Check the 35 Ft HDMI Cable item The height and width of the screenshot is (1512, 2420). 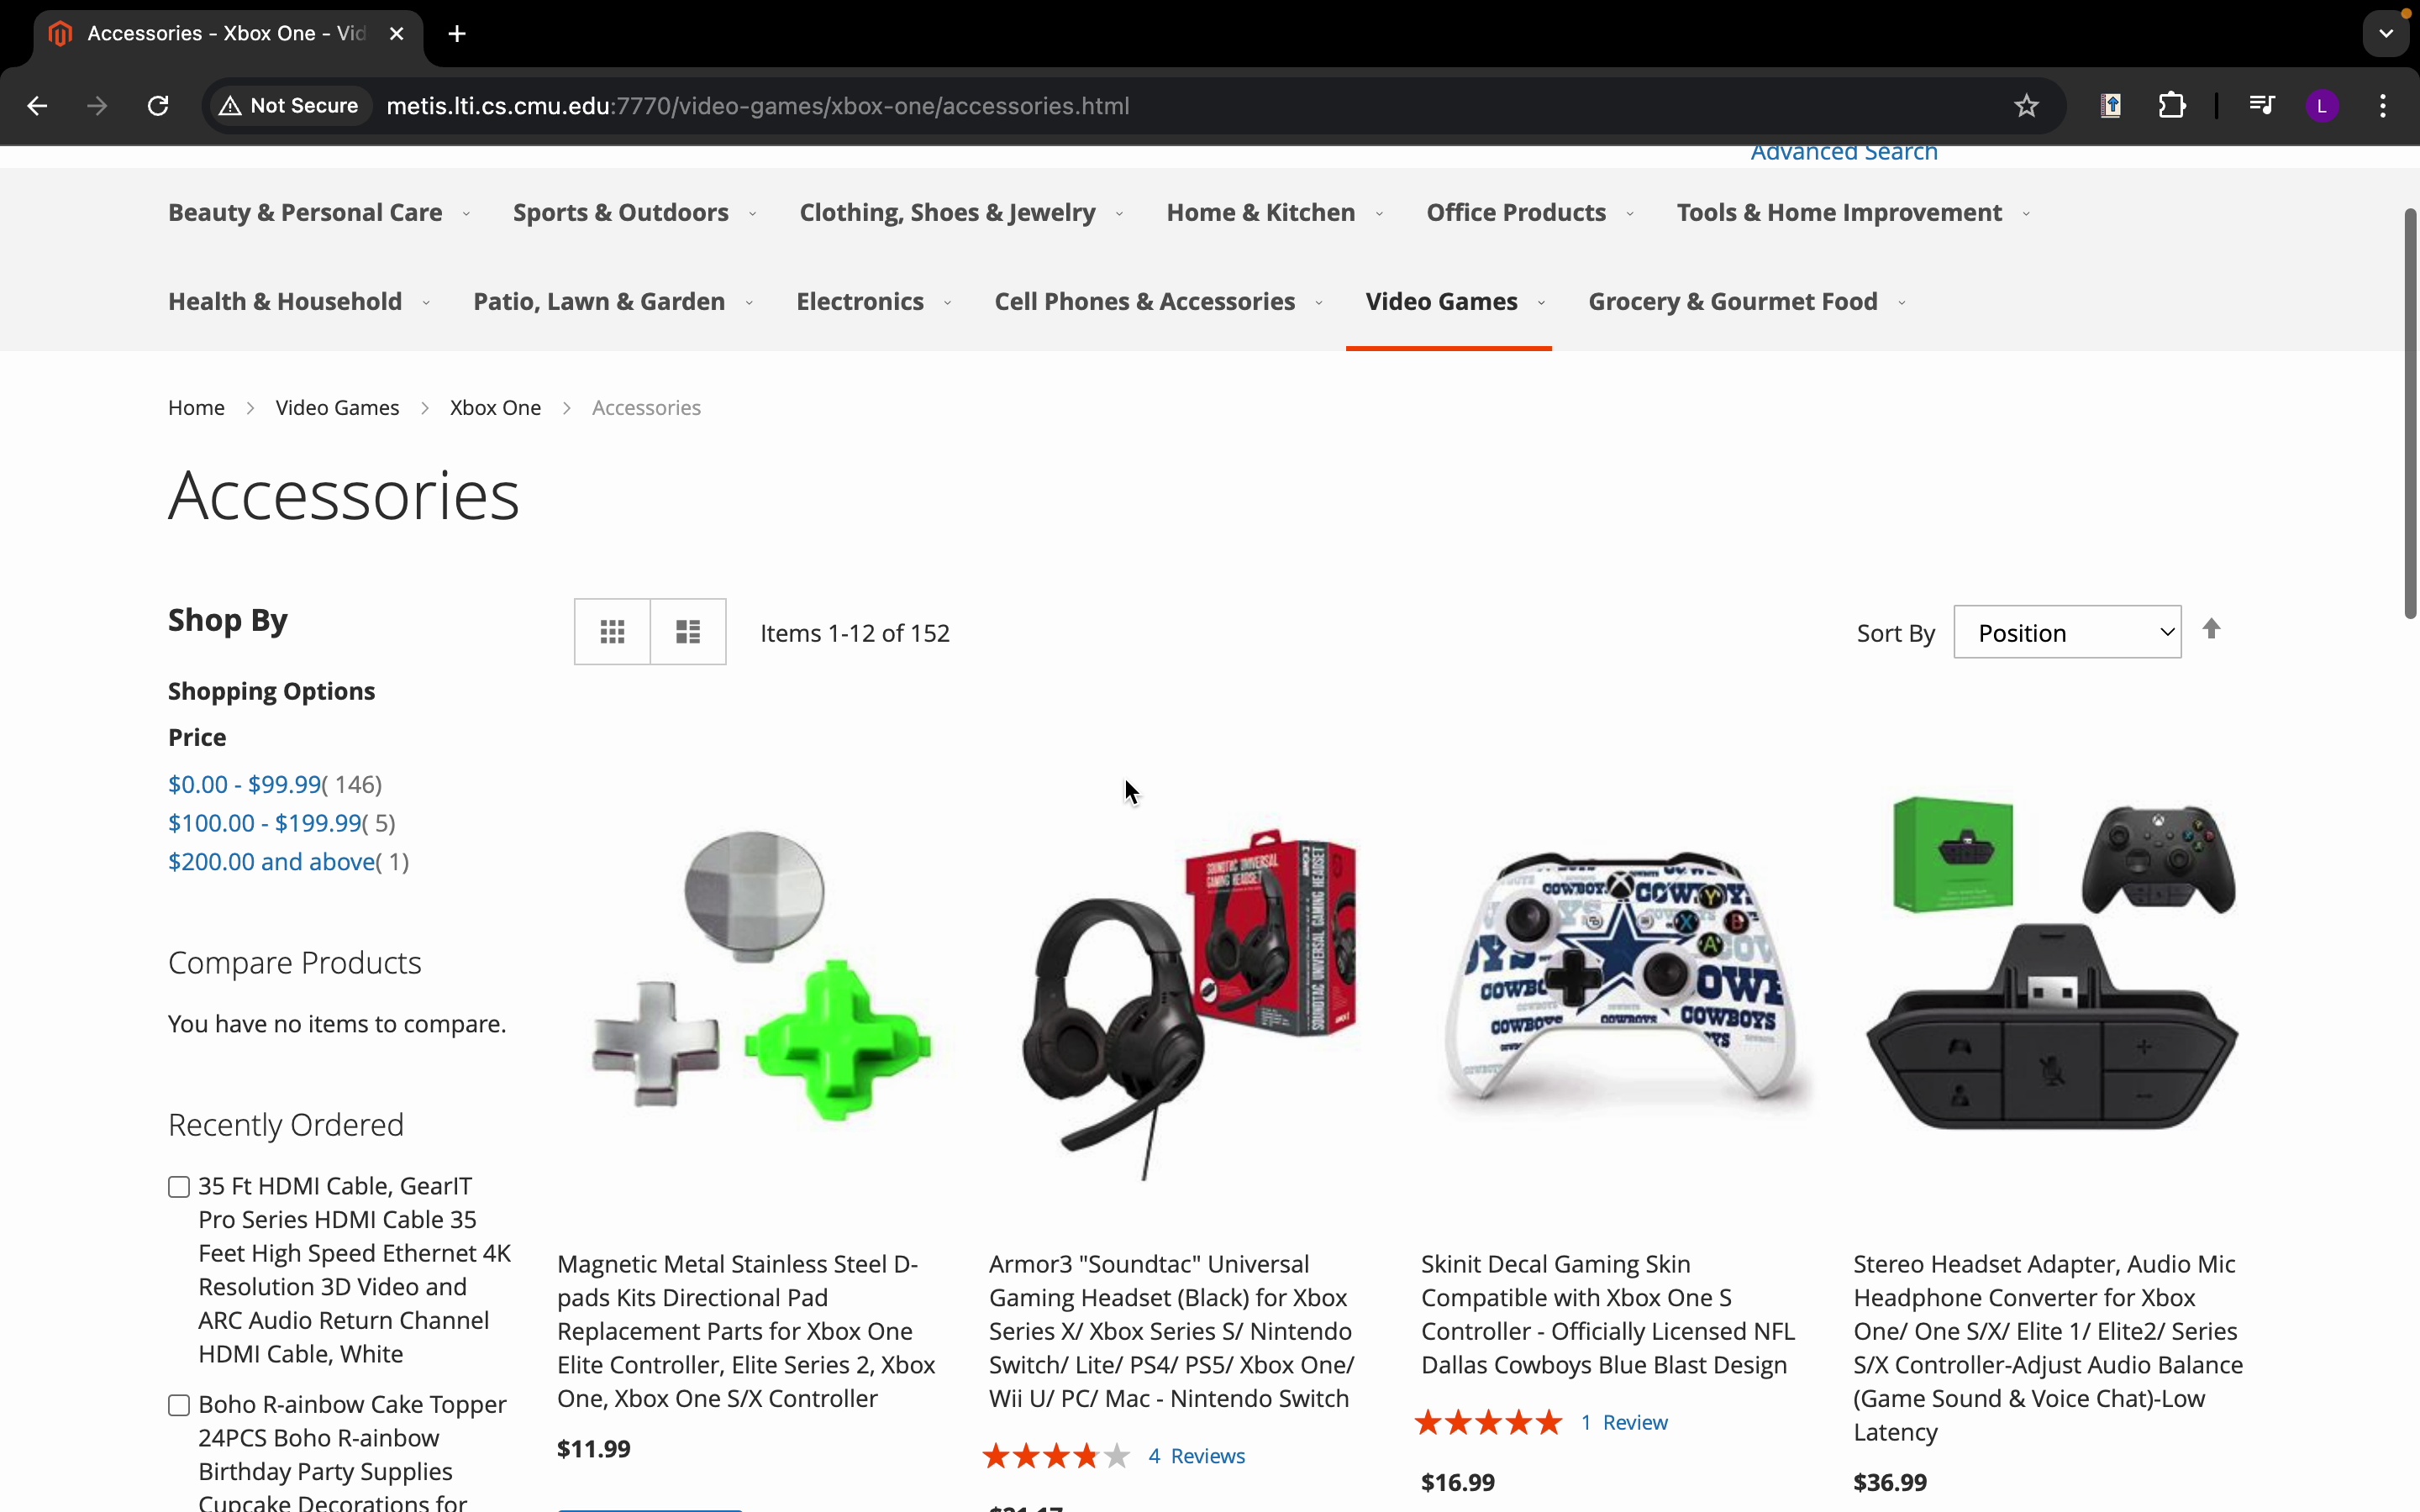coord(179,1187)
